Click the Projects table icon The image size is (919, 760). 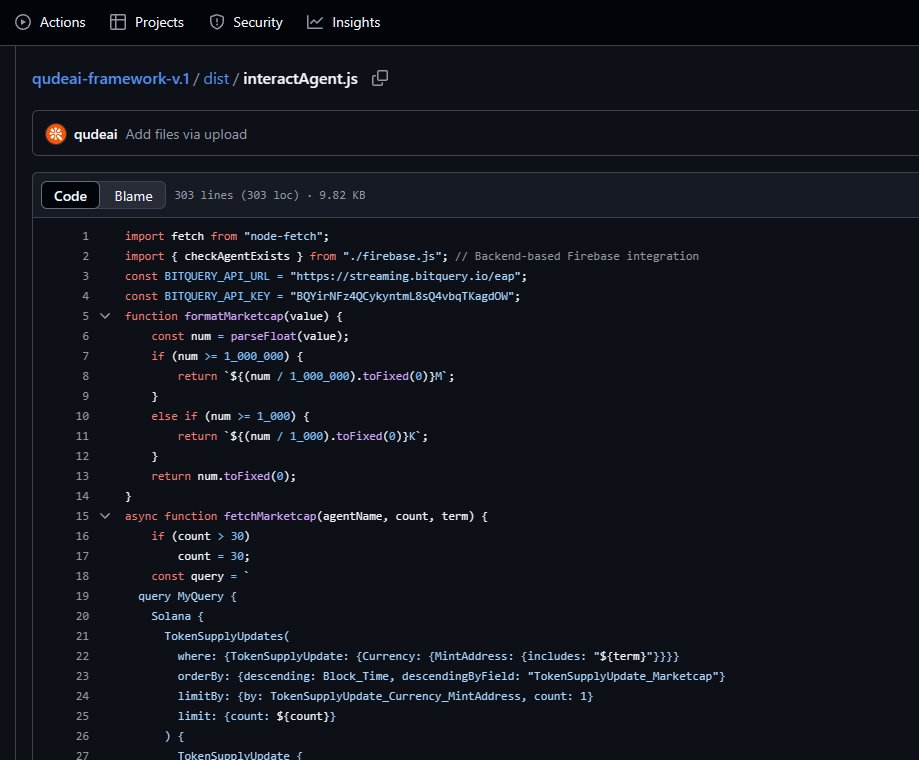coord(118,22)
